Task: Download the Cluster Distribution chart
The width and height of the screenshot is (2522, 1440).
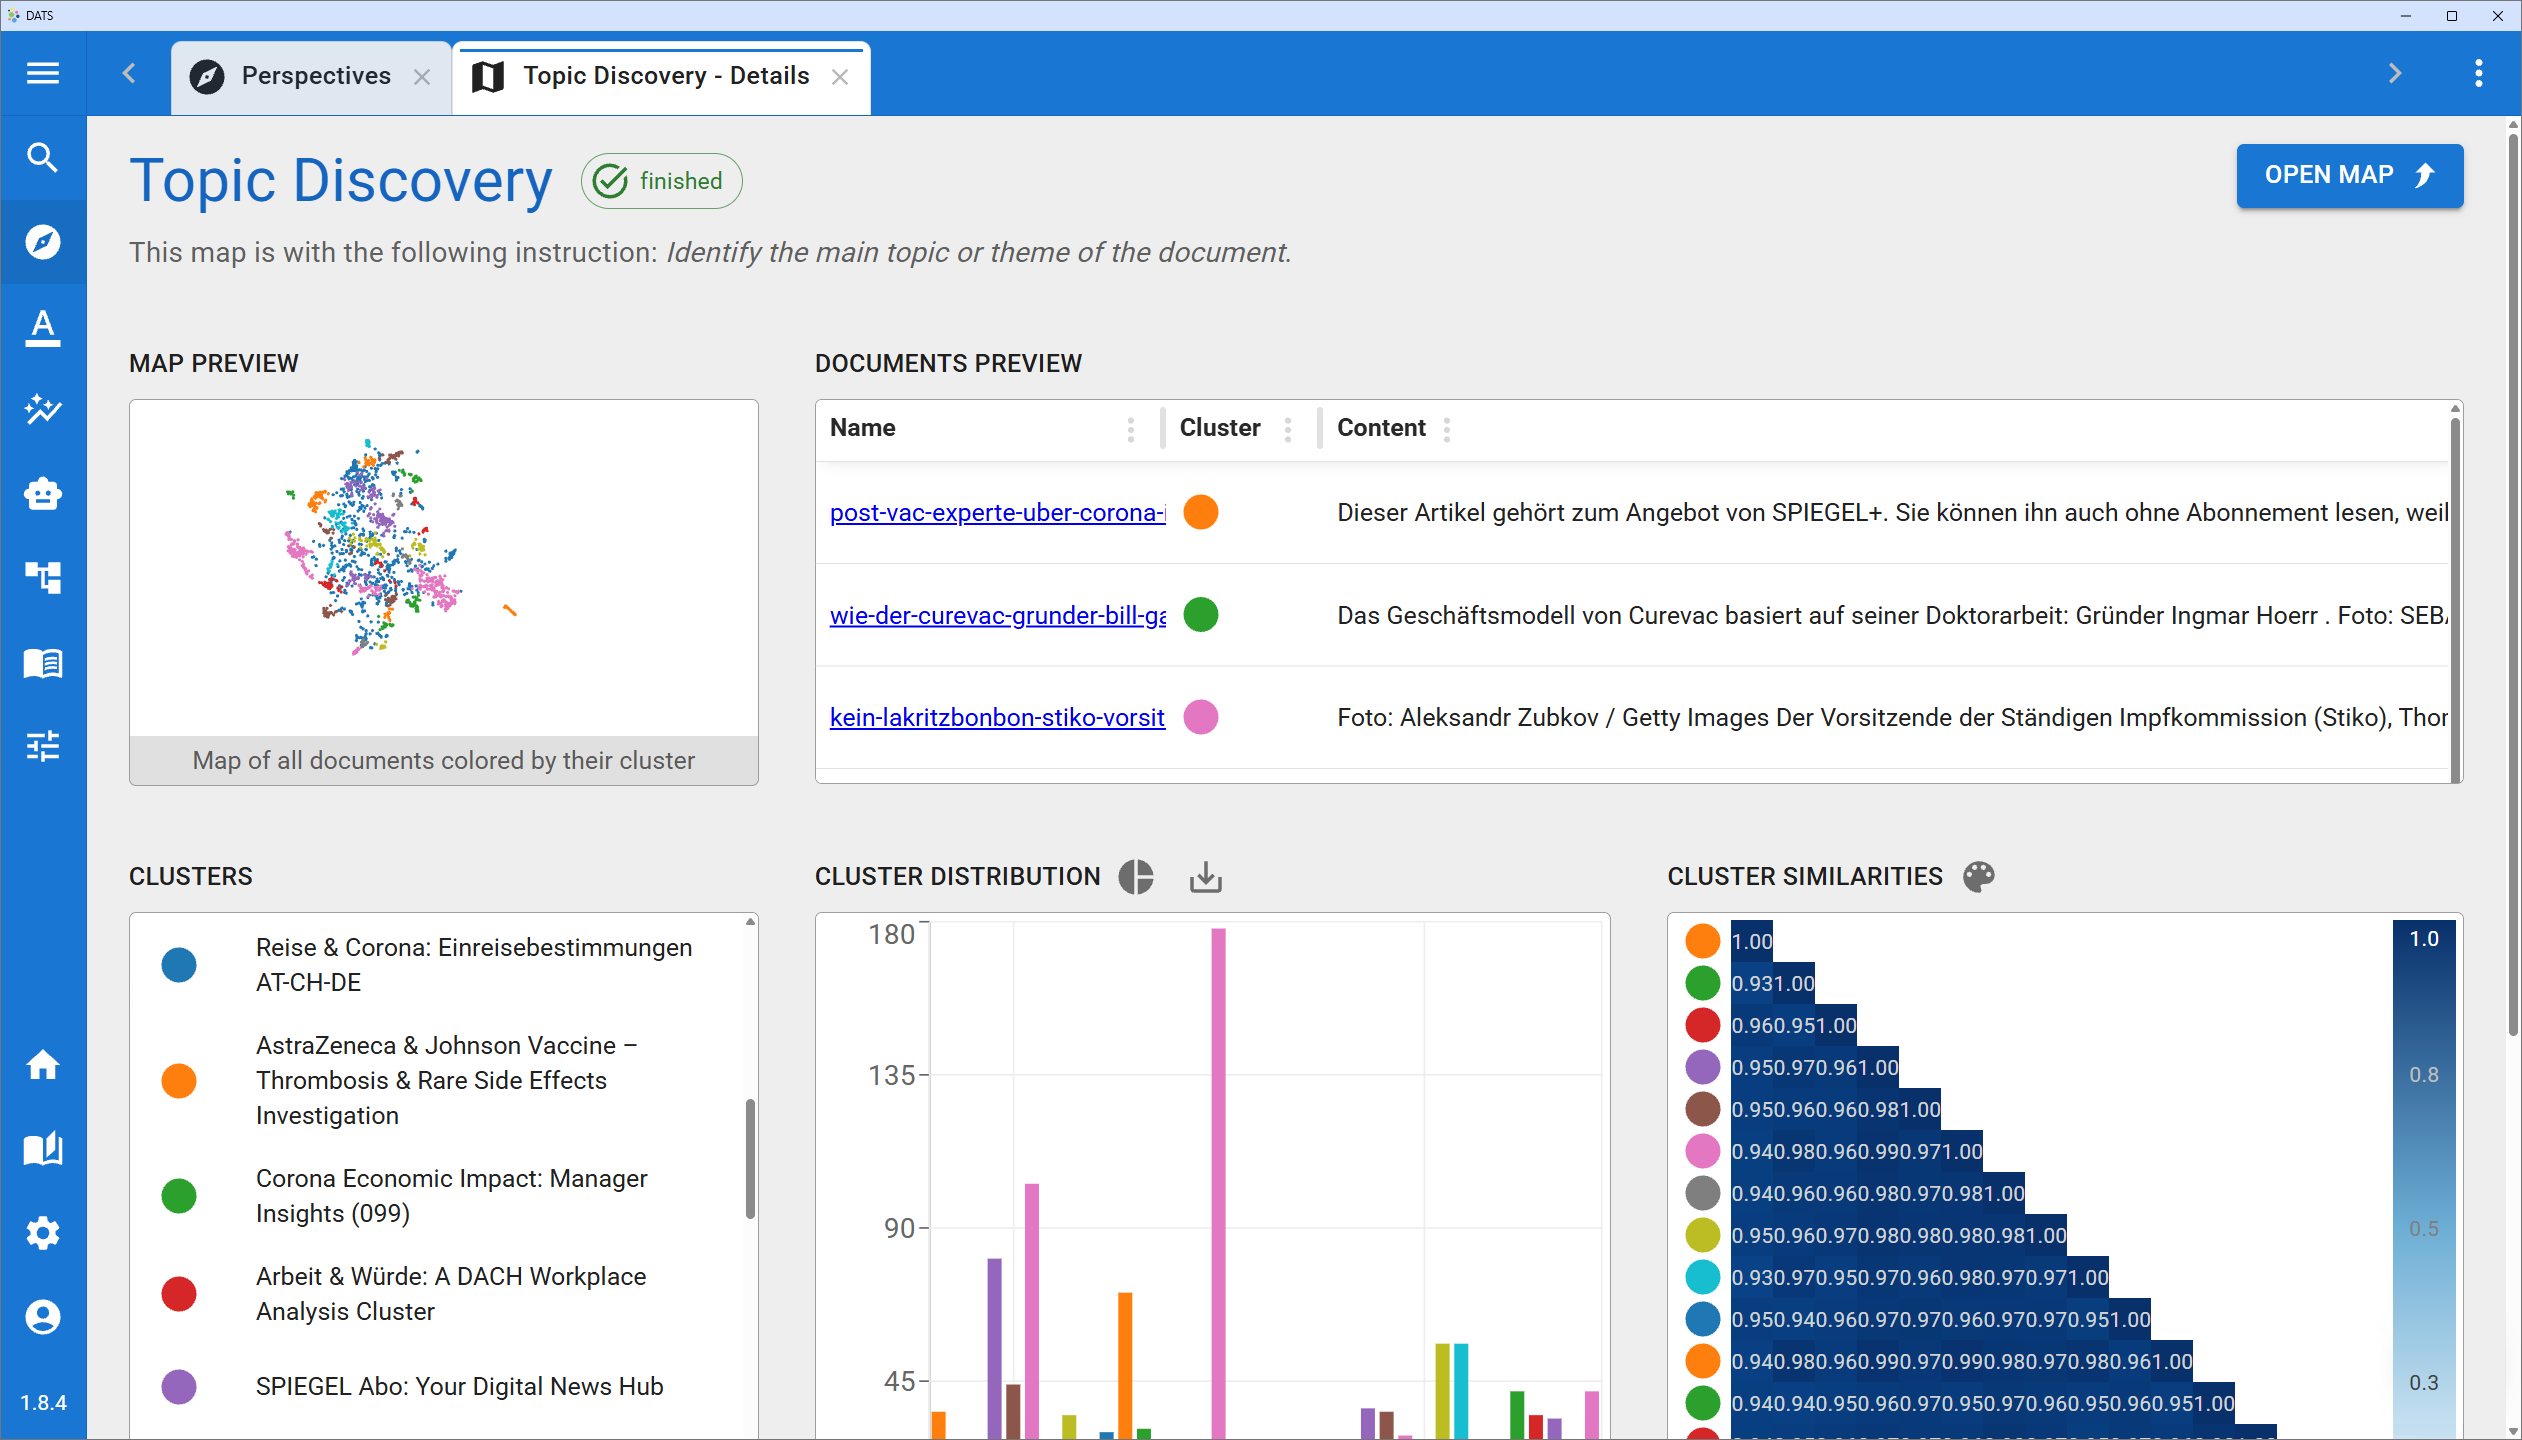Action: pos(1206,877)
